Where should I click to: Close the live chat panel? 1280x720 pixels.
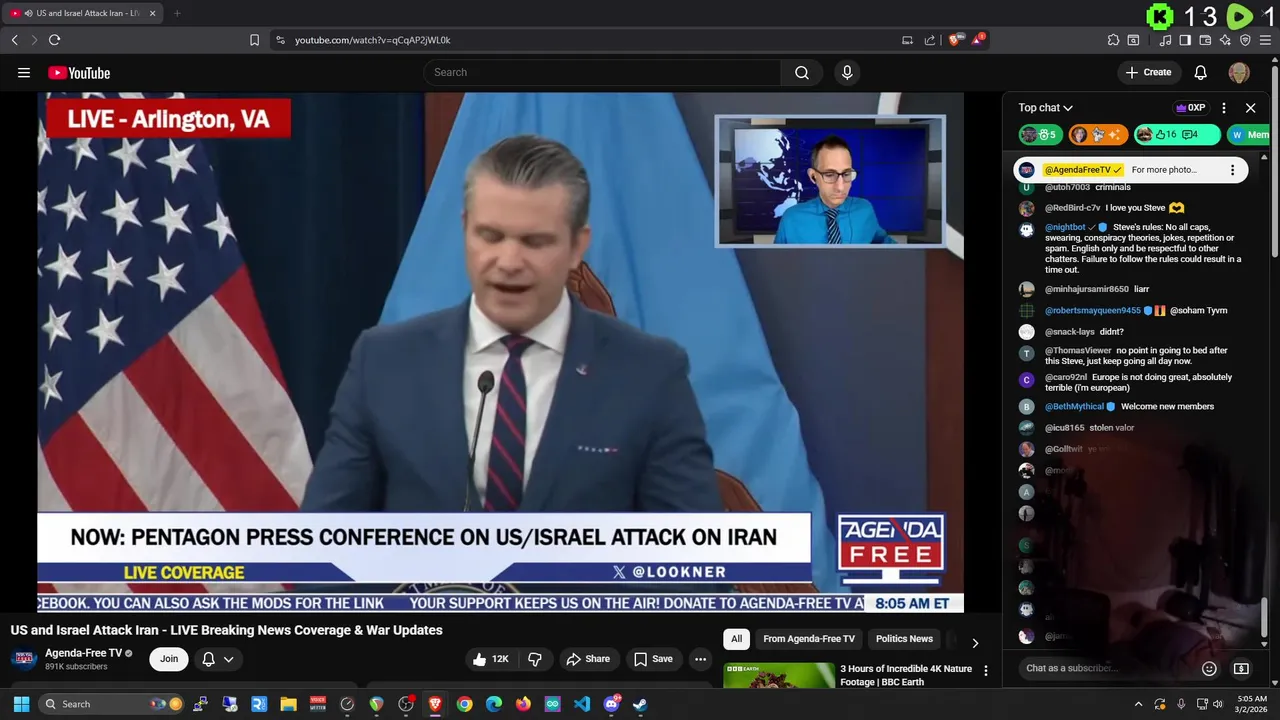click(1250, 108)
